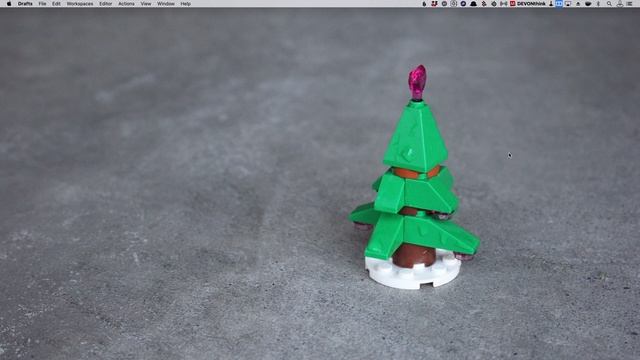Open the Workspaces menu
640x360 pixels.
coord(80,4)
